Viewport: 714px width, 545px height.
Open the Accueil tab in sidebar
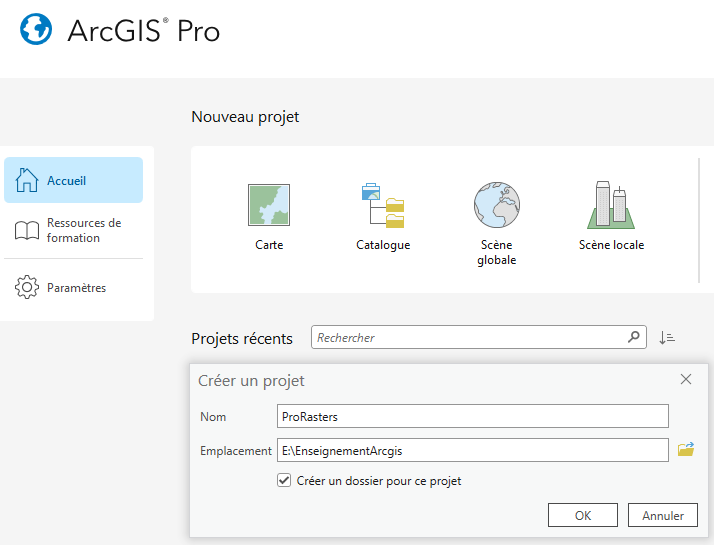point(73,181)
